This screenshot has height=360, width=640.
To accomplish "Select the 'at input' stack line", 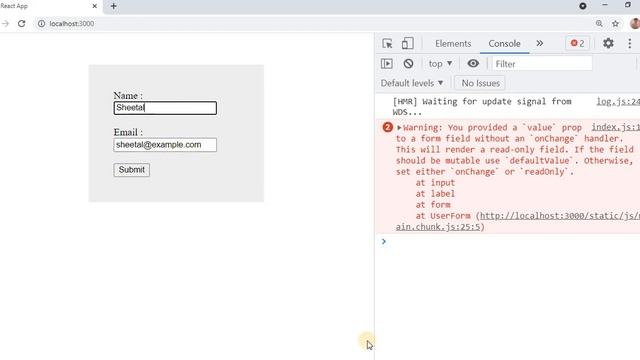I will 435,182.
